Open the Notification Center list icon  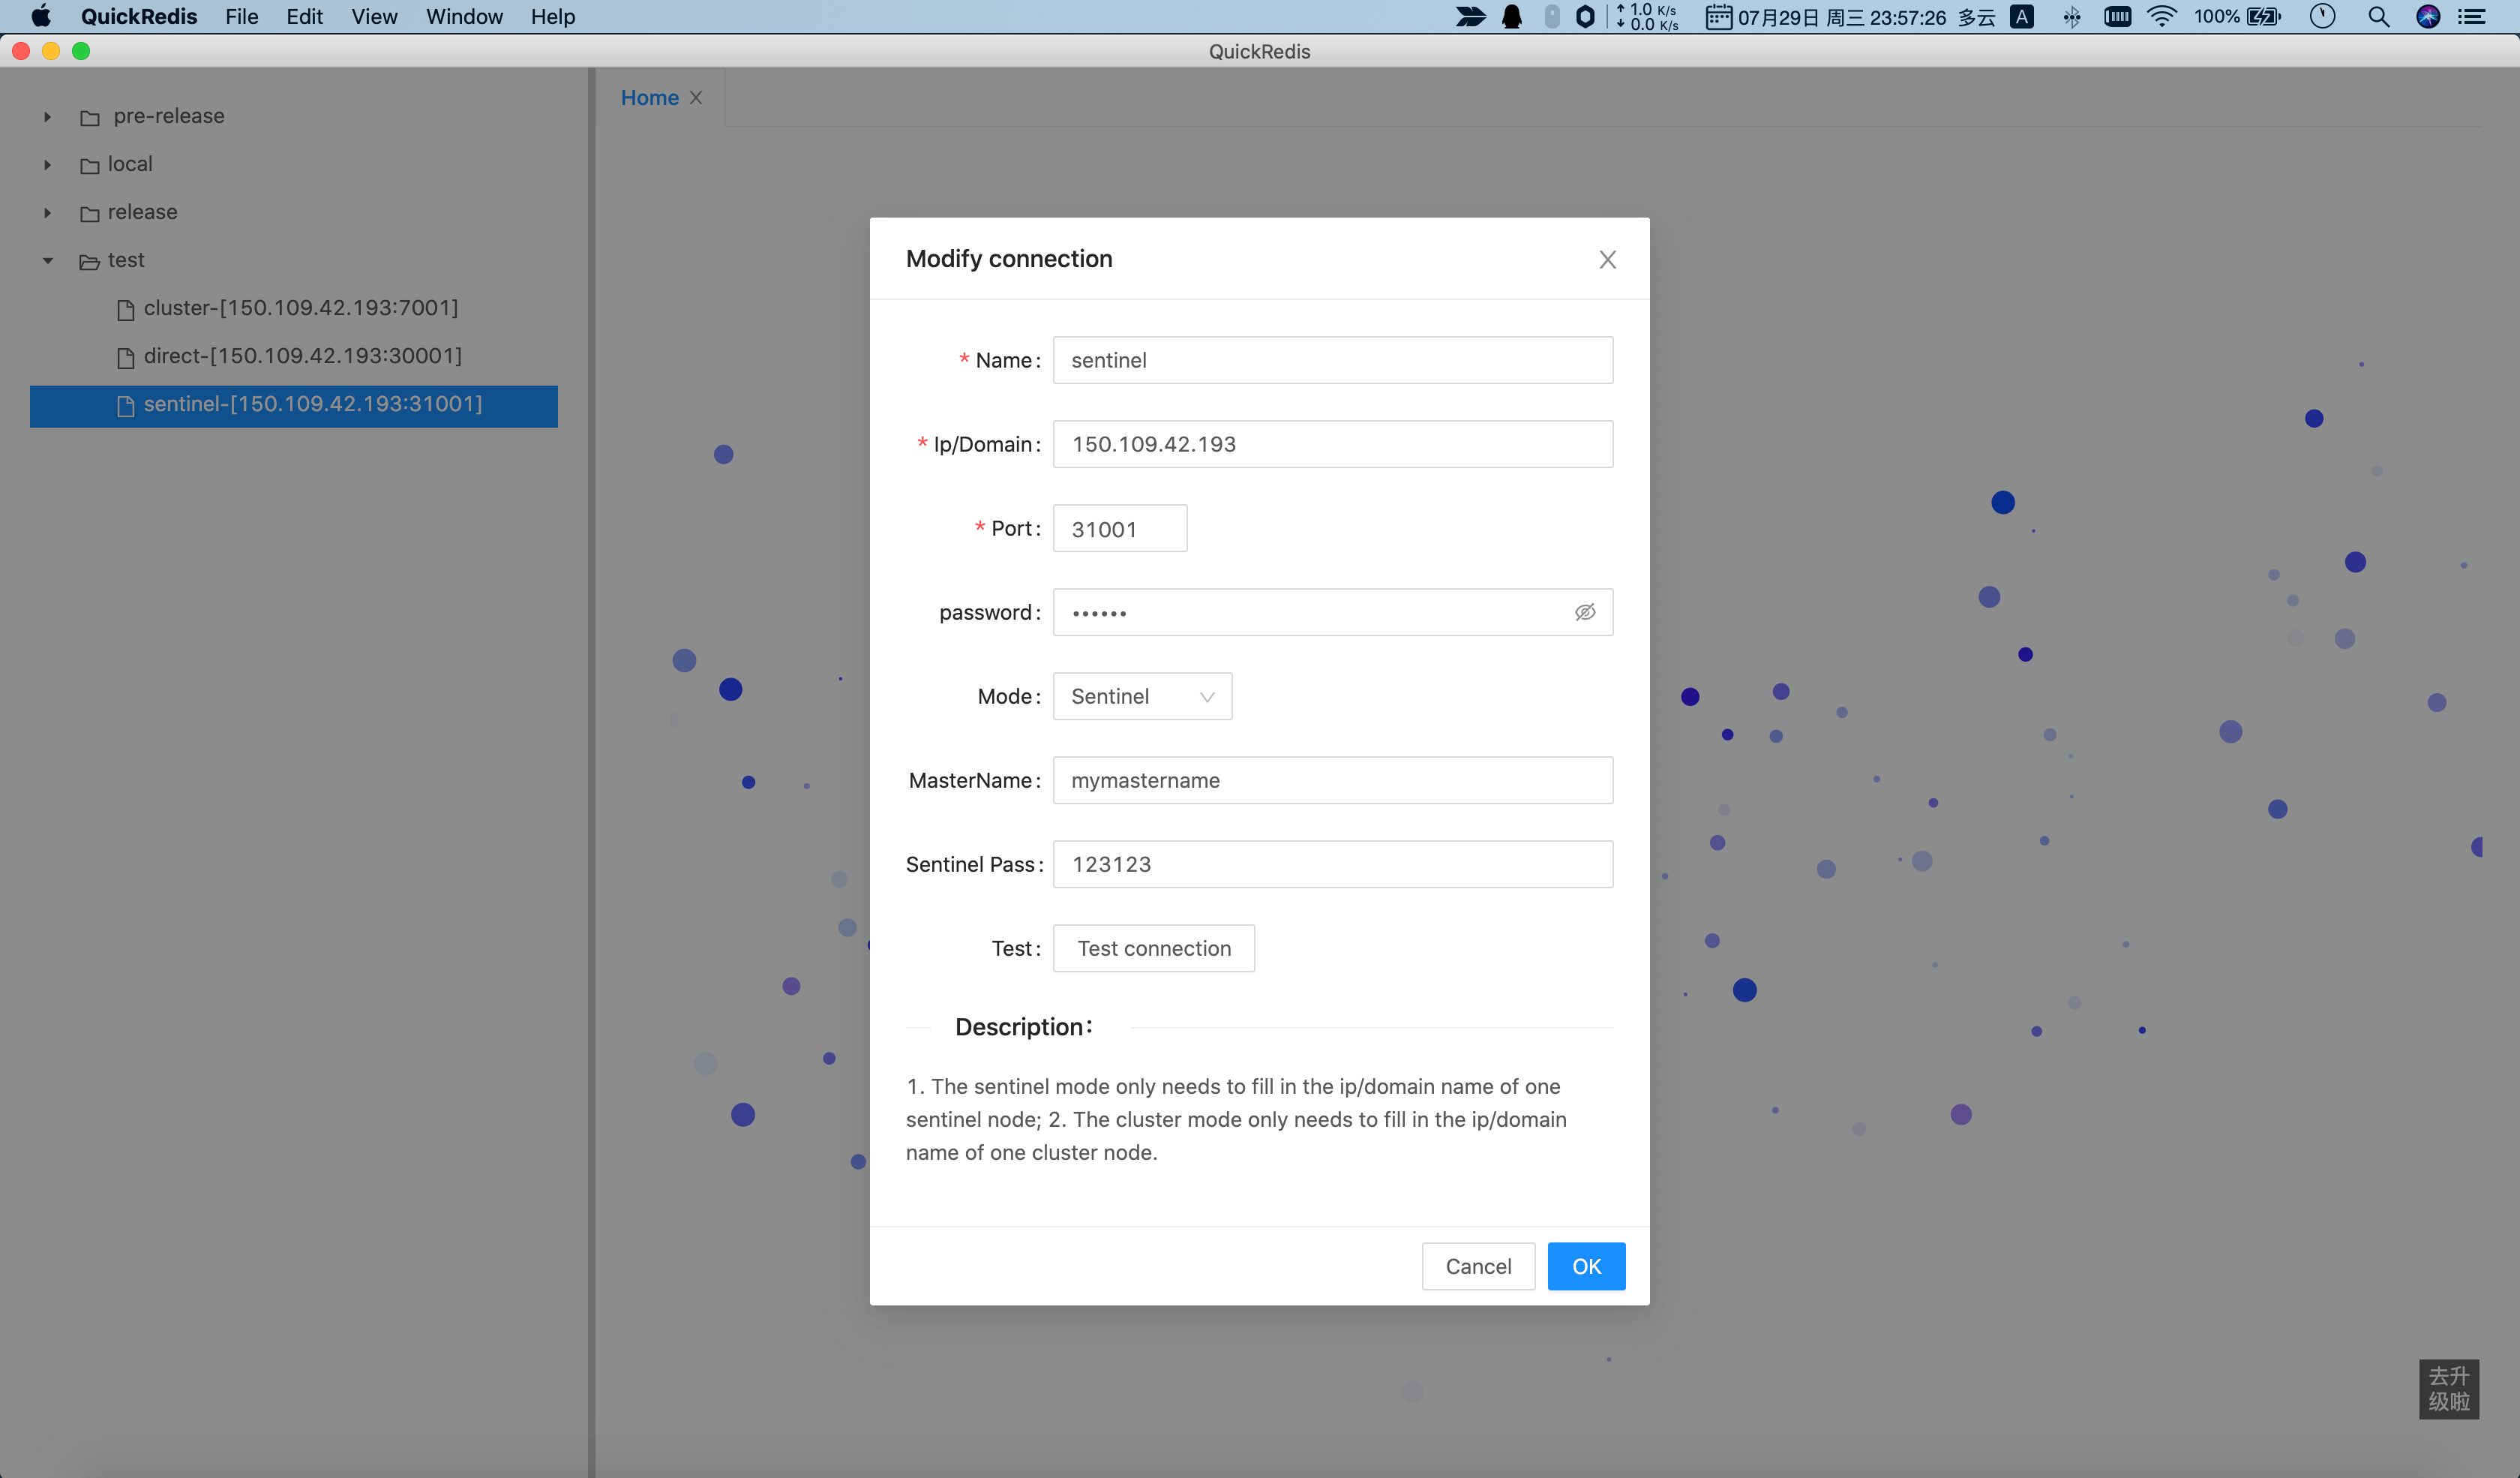[2472, 17]
